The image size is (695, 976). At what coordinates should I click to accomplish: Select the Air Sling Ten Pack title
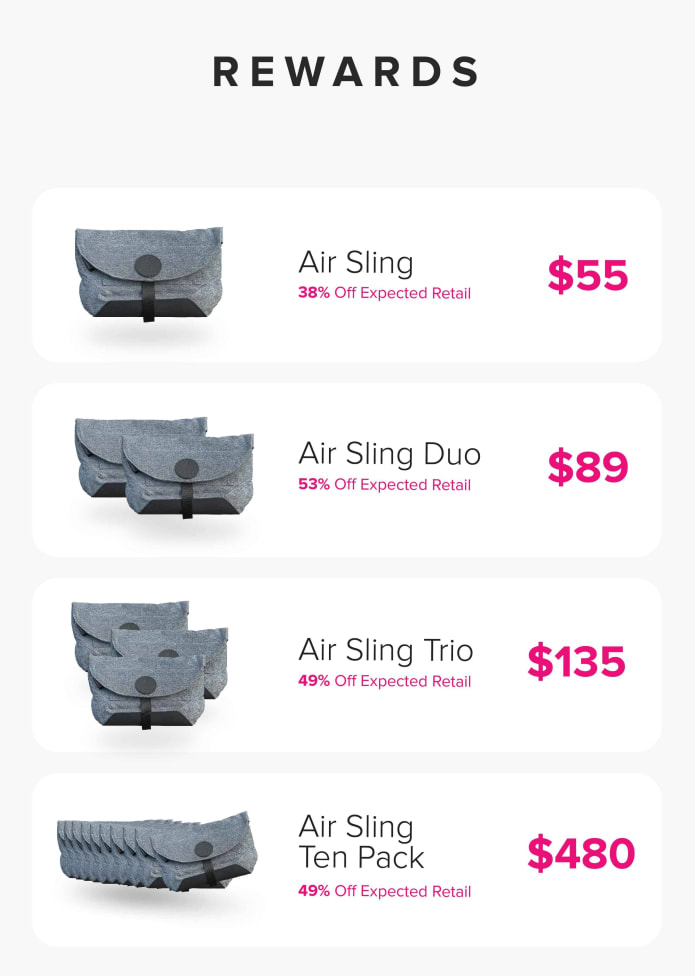click(361, 842)
